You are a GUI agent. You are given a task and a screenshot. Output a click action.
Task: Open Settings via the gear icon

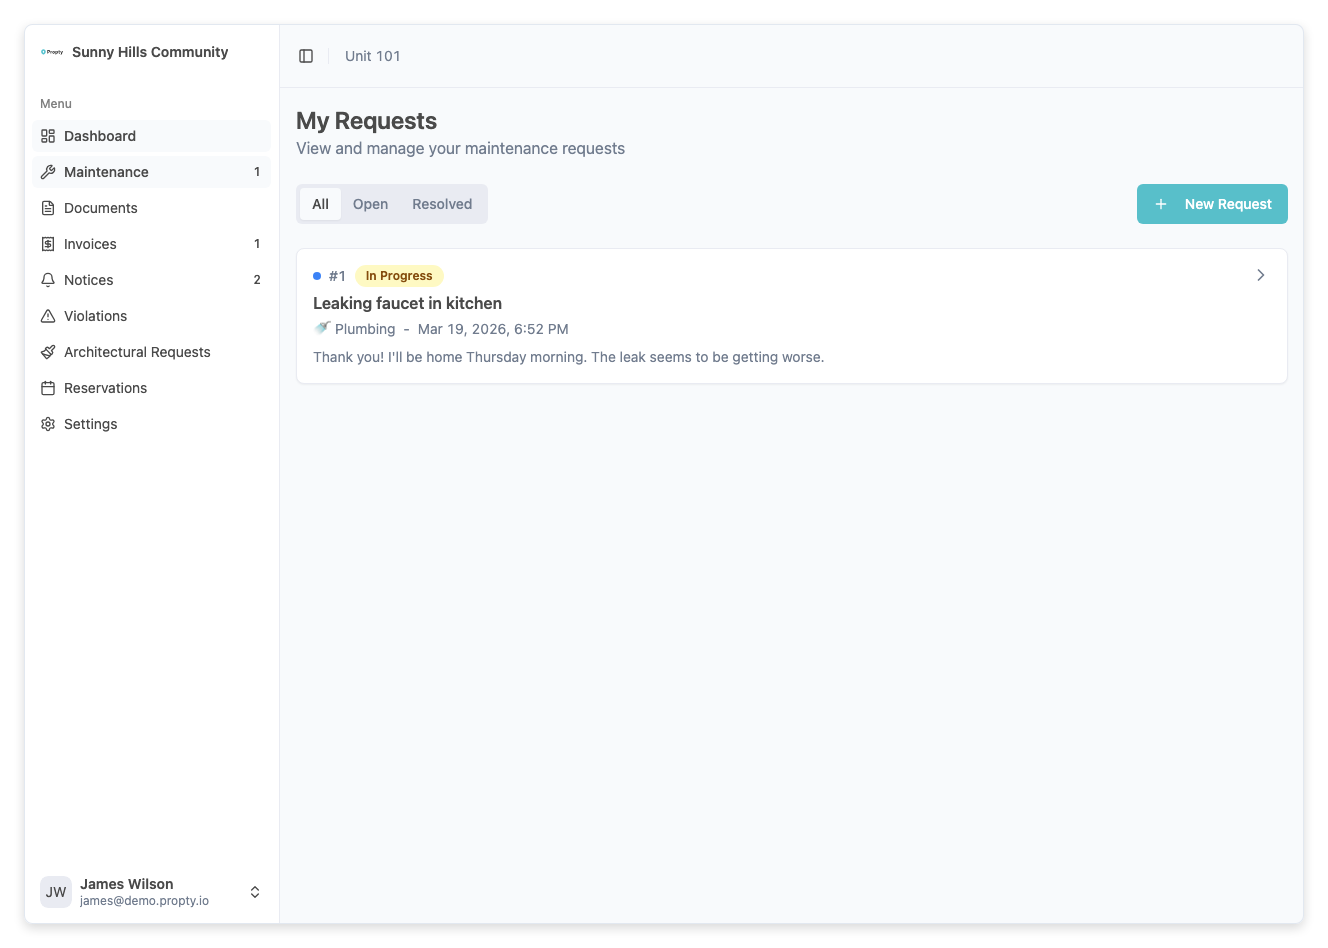click(x=48, y=424)
